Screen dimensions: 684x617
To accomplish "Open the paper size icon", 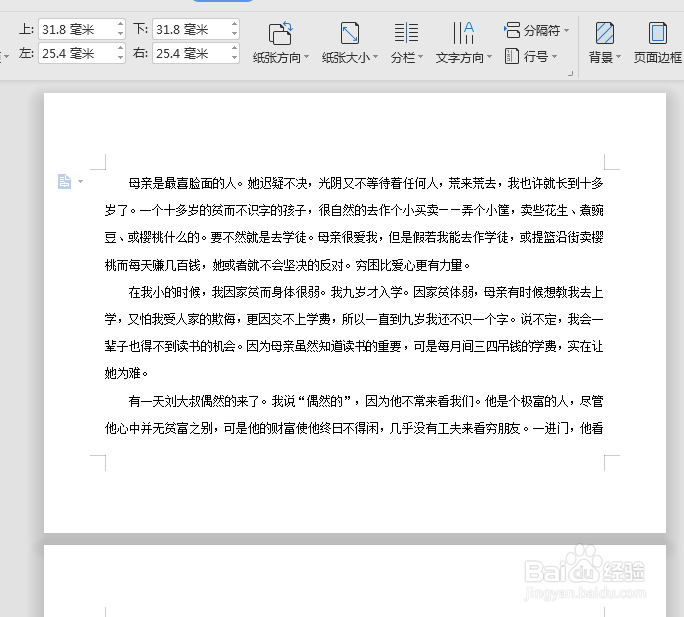I will pyautogui.click(x=350, y=33).
